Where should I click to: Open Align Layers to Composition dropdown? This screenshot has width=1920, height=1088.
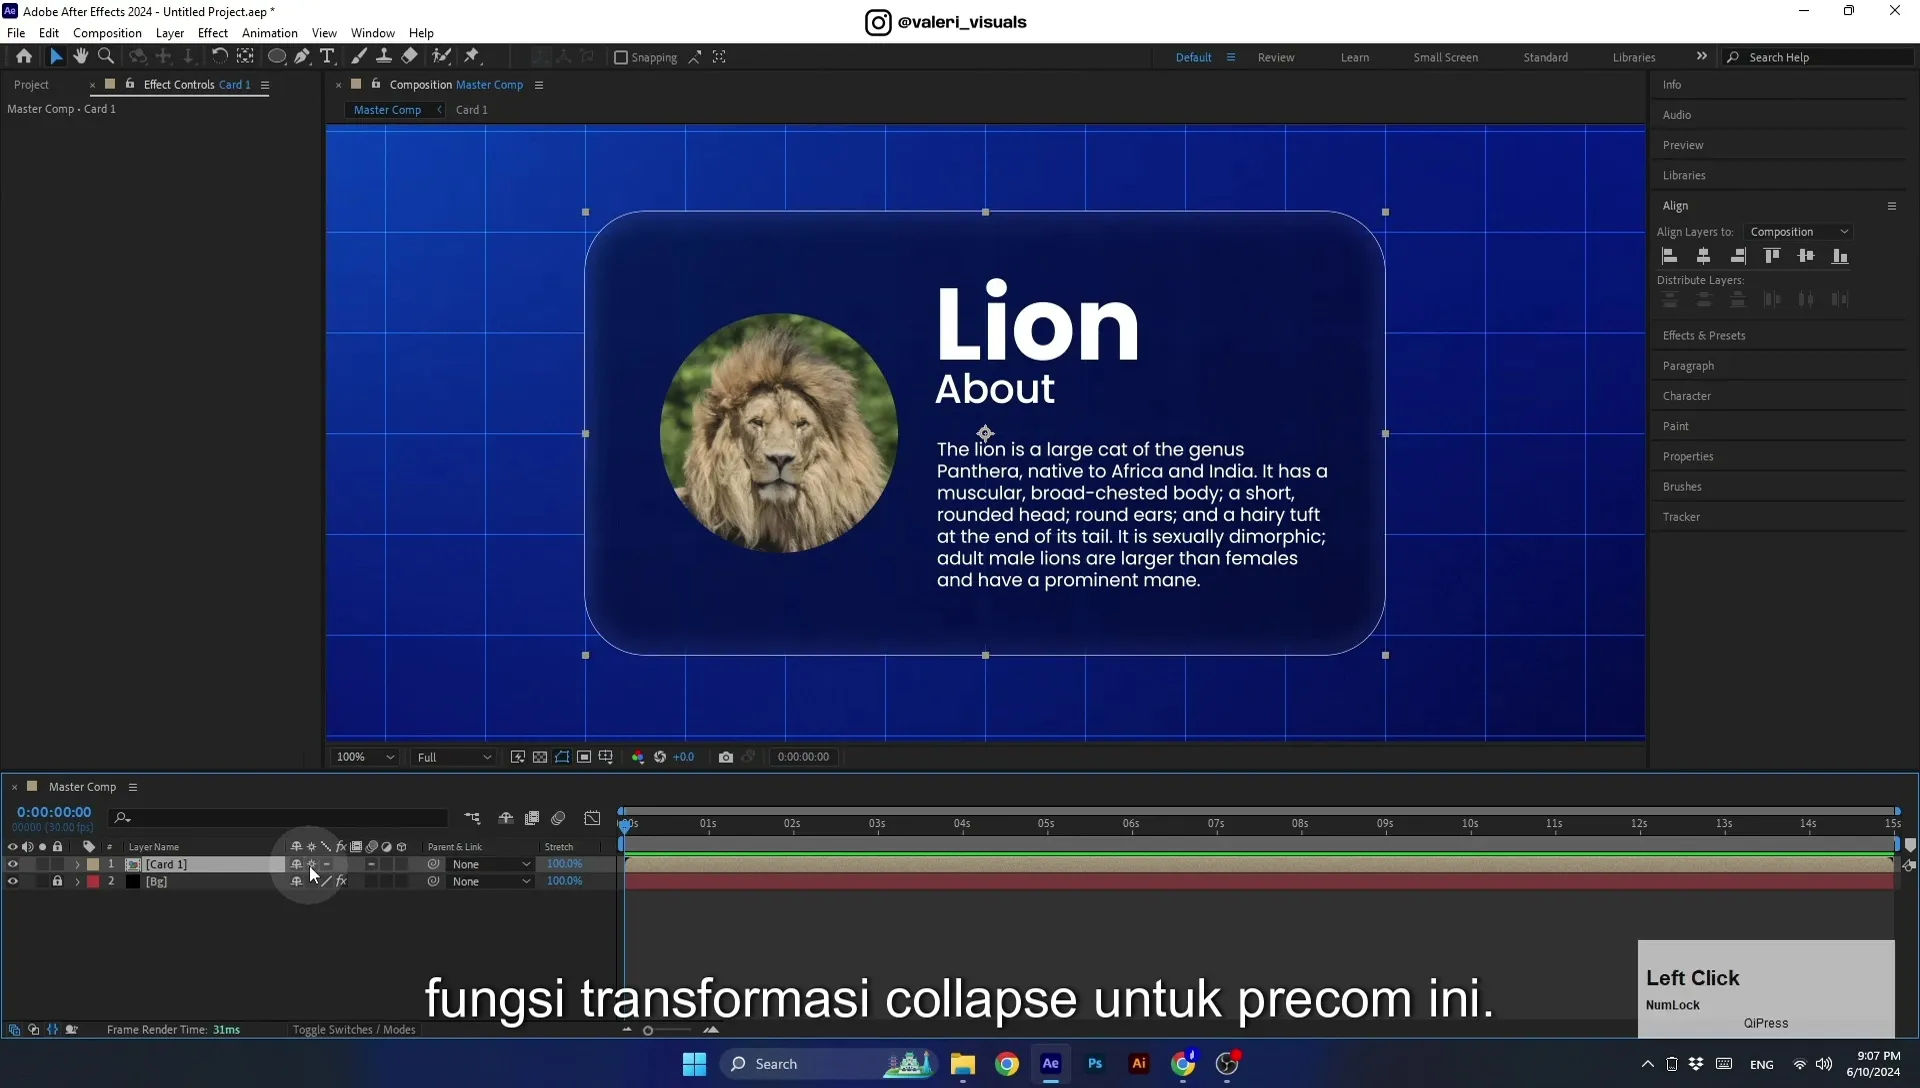click(x=1799, y=232)
